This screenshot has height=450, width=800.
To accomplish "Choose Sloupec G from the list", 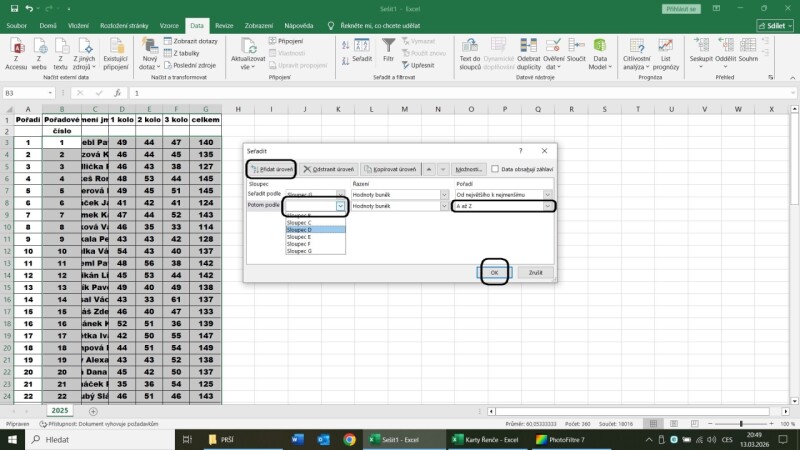I will (315, 251).
